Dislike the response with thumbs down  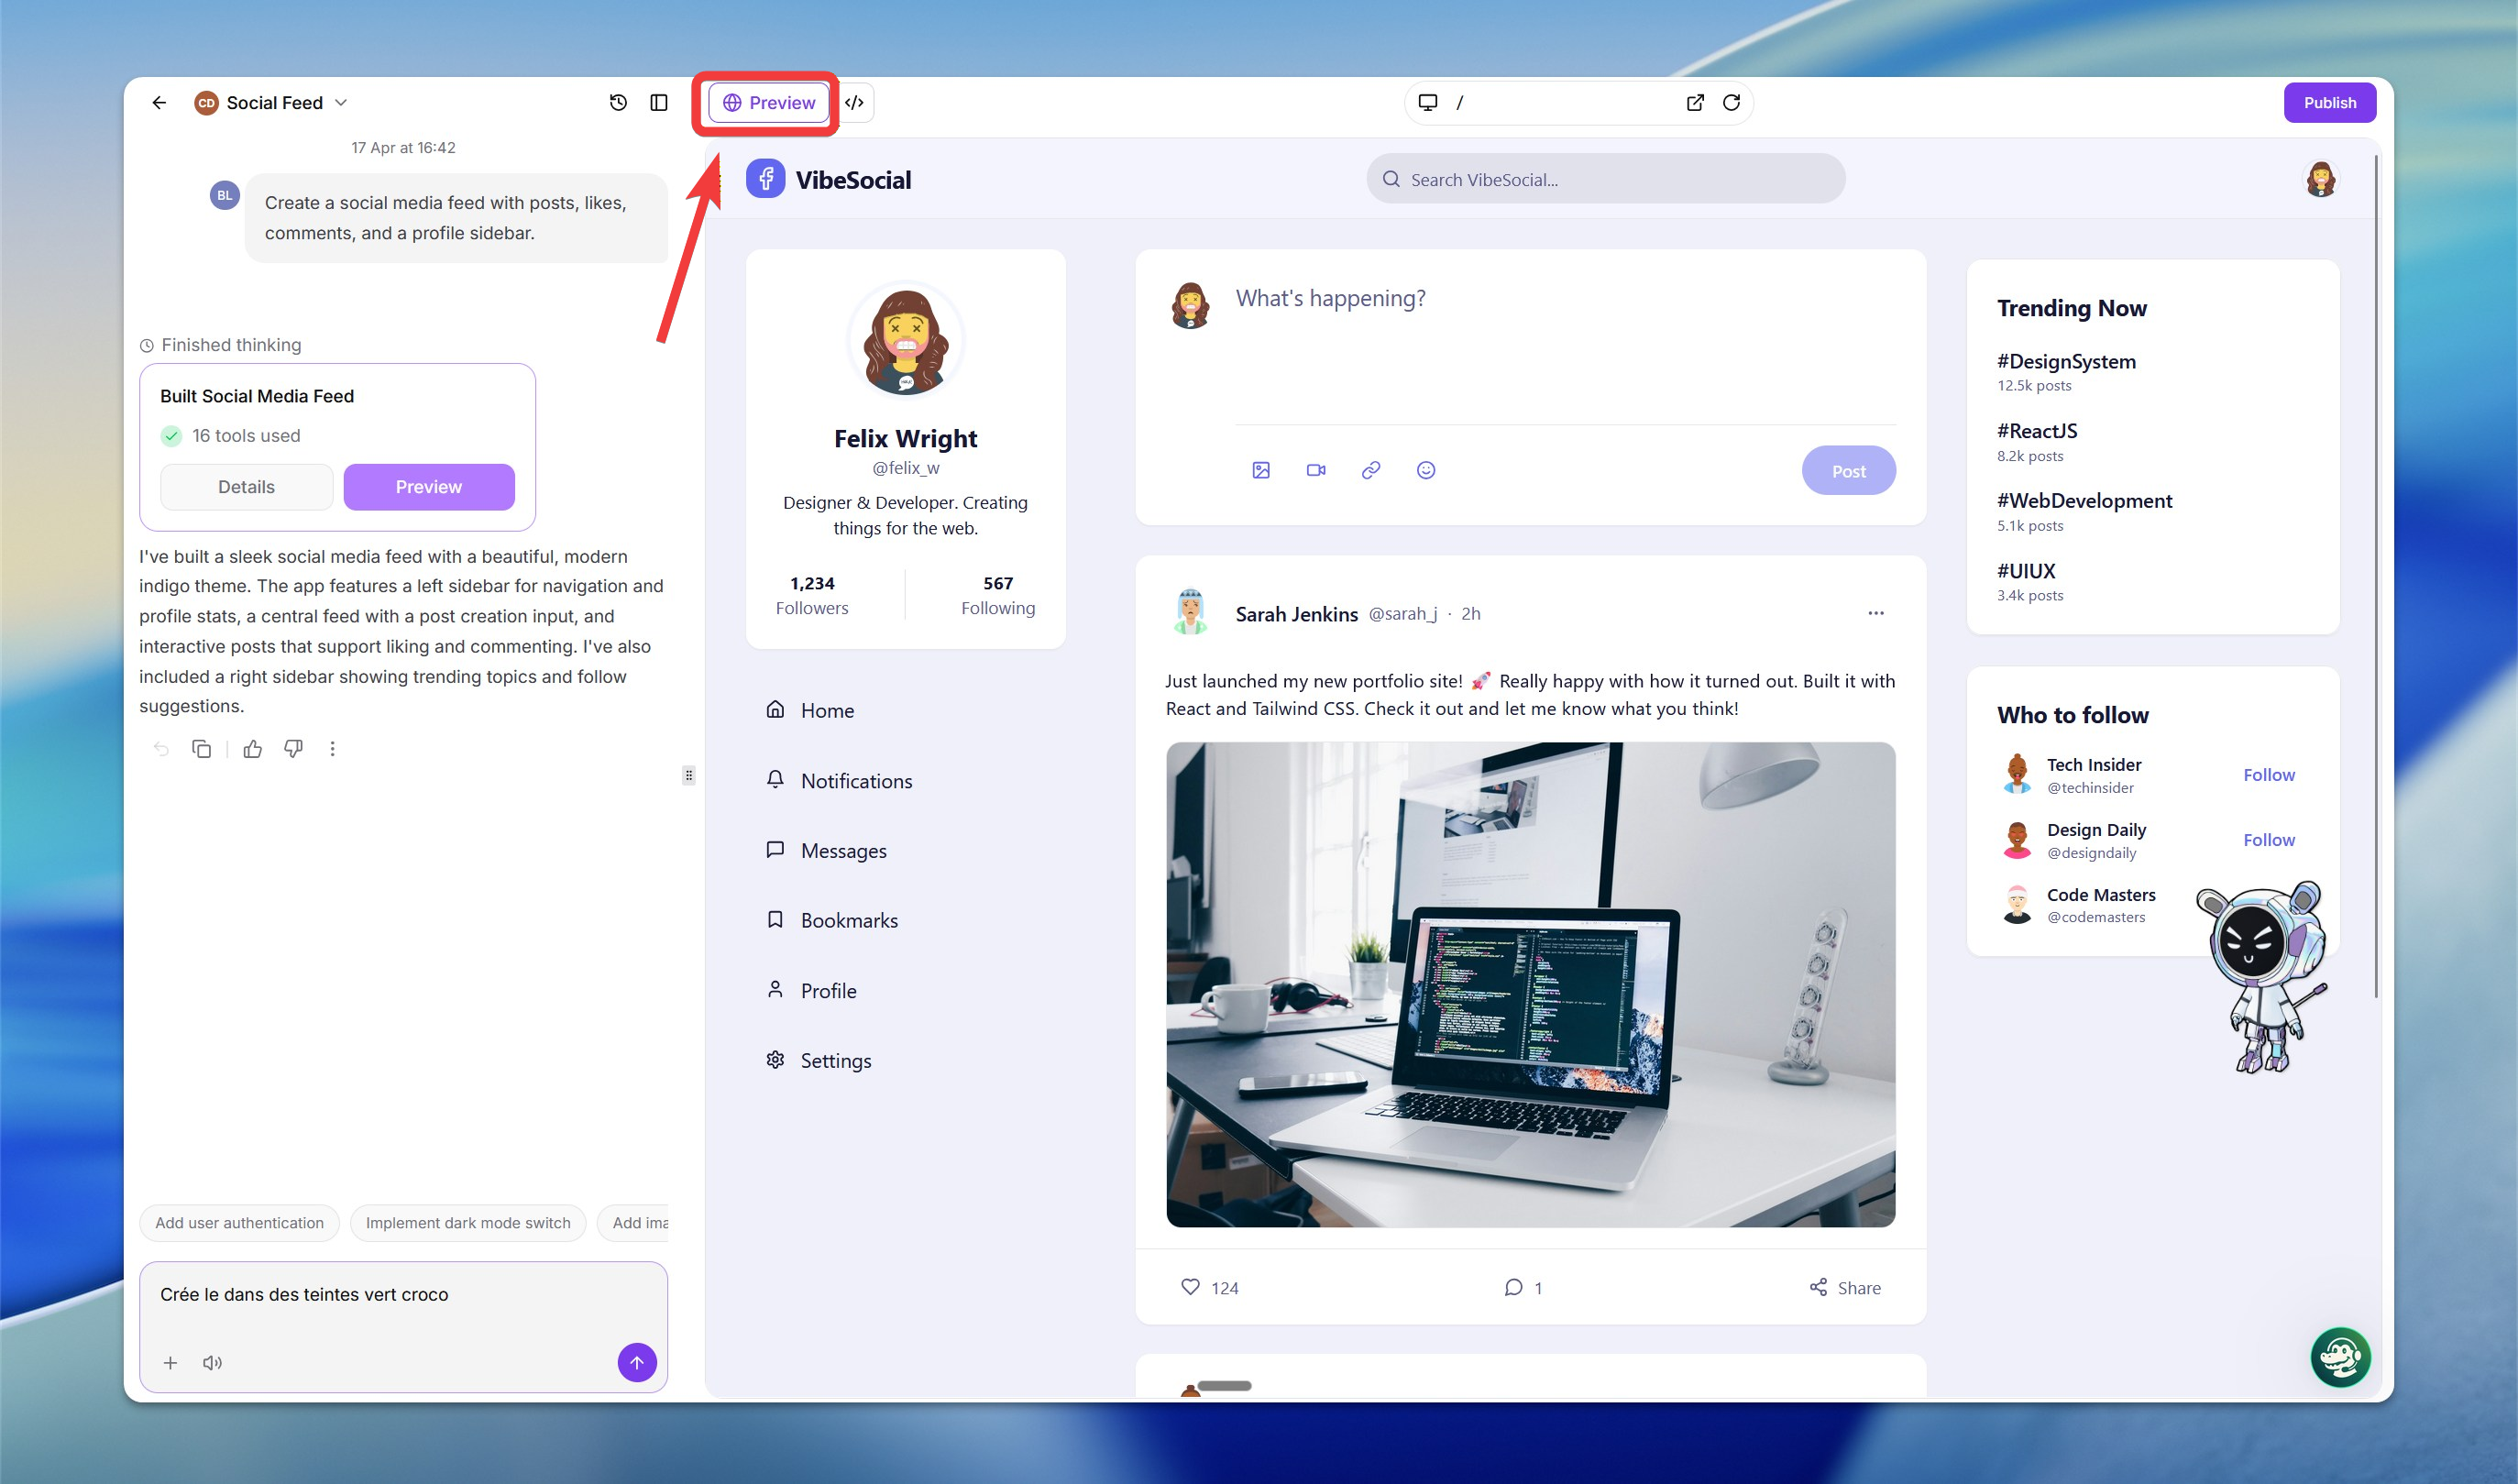coord(293,749)
